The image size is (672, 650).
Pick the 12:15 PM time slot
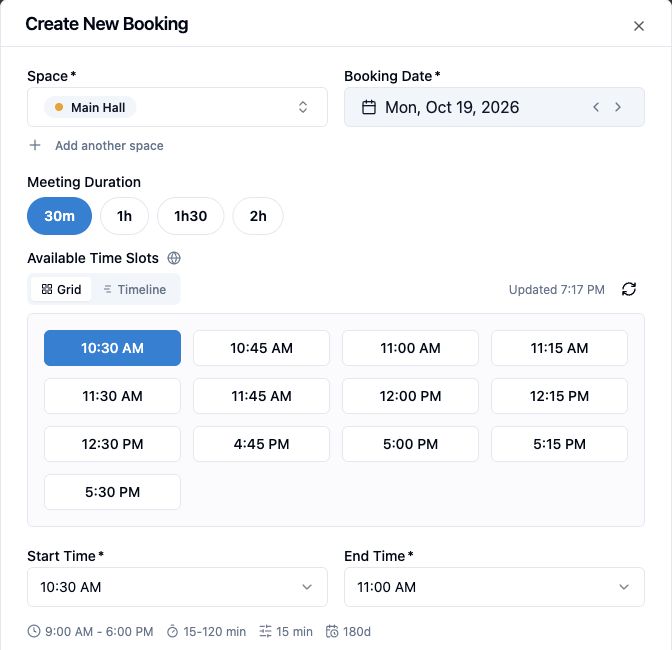pos(559,396)
